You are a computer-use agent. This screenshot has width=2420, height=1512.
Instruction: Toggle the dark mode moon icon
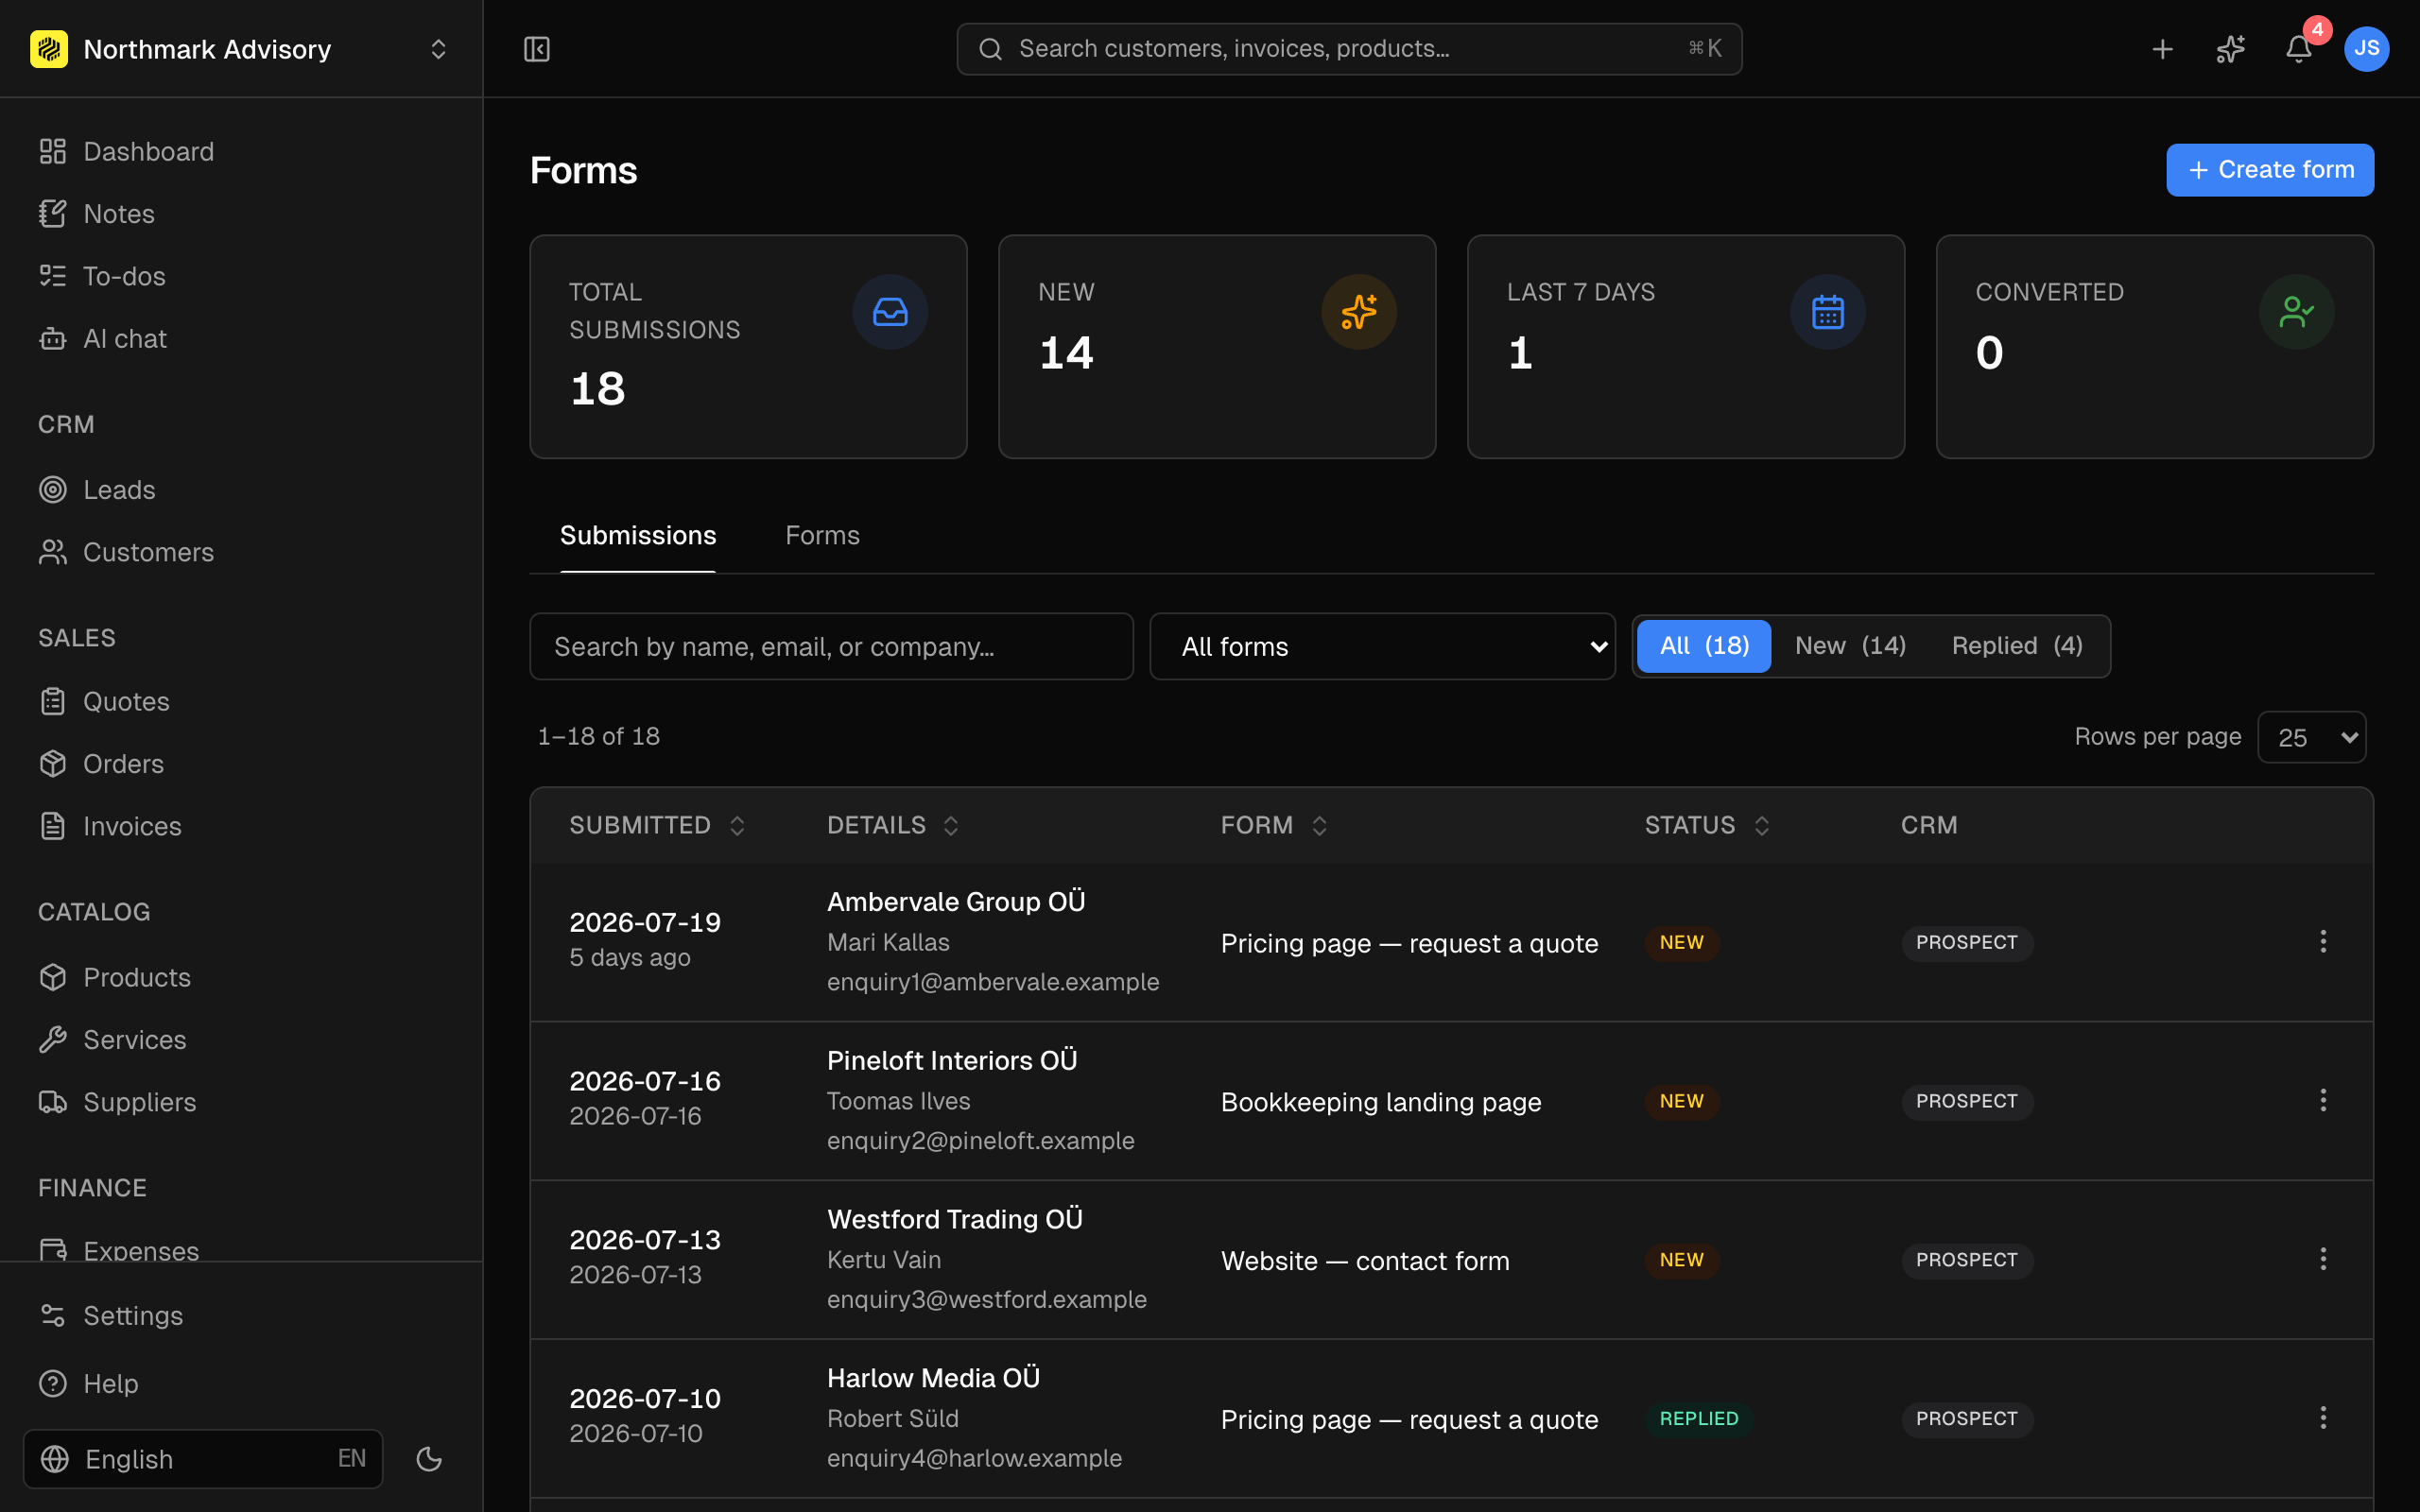click(x=429, y=1459)
